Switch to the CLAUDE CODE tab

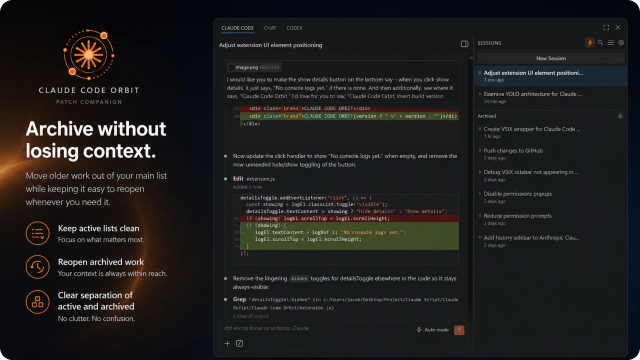click(x=238, y=28)
